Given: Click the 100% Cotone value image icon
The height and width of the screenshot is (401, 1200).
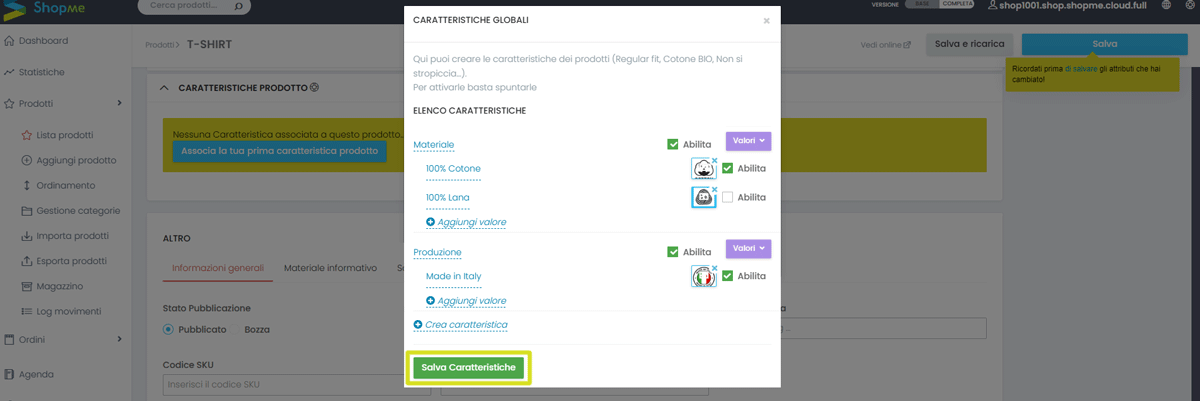Looking at the screenshot, I should (x=703, y=168).
